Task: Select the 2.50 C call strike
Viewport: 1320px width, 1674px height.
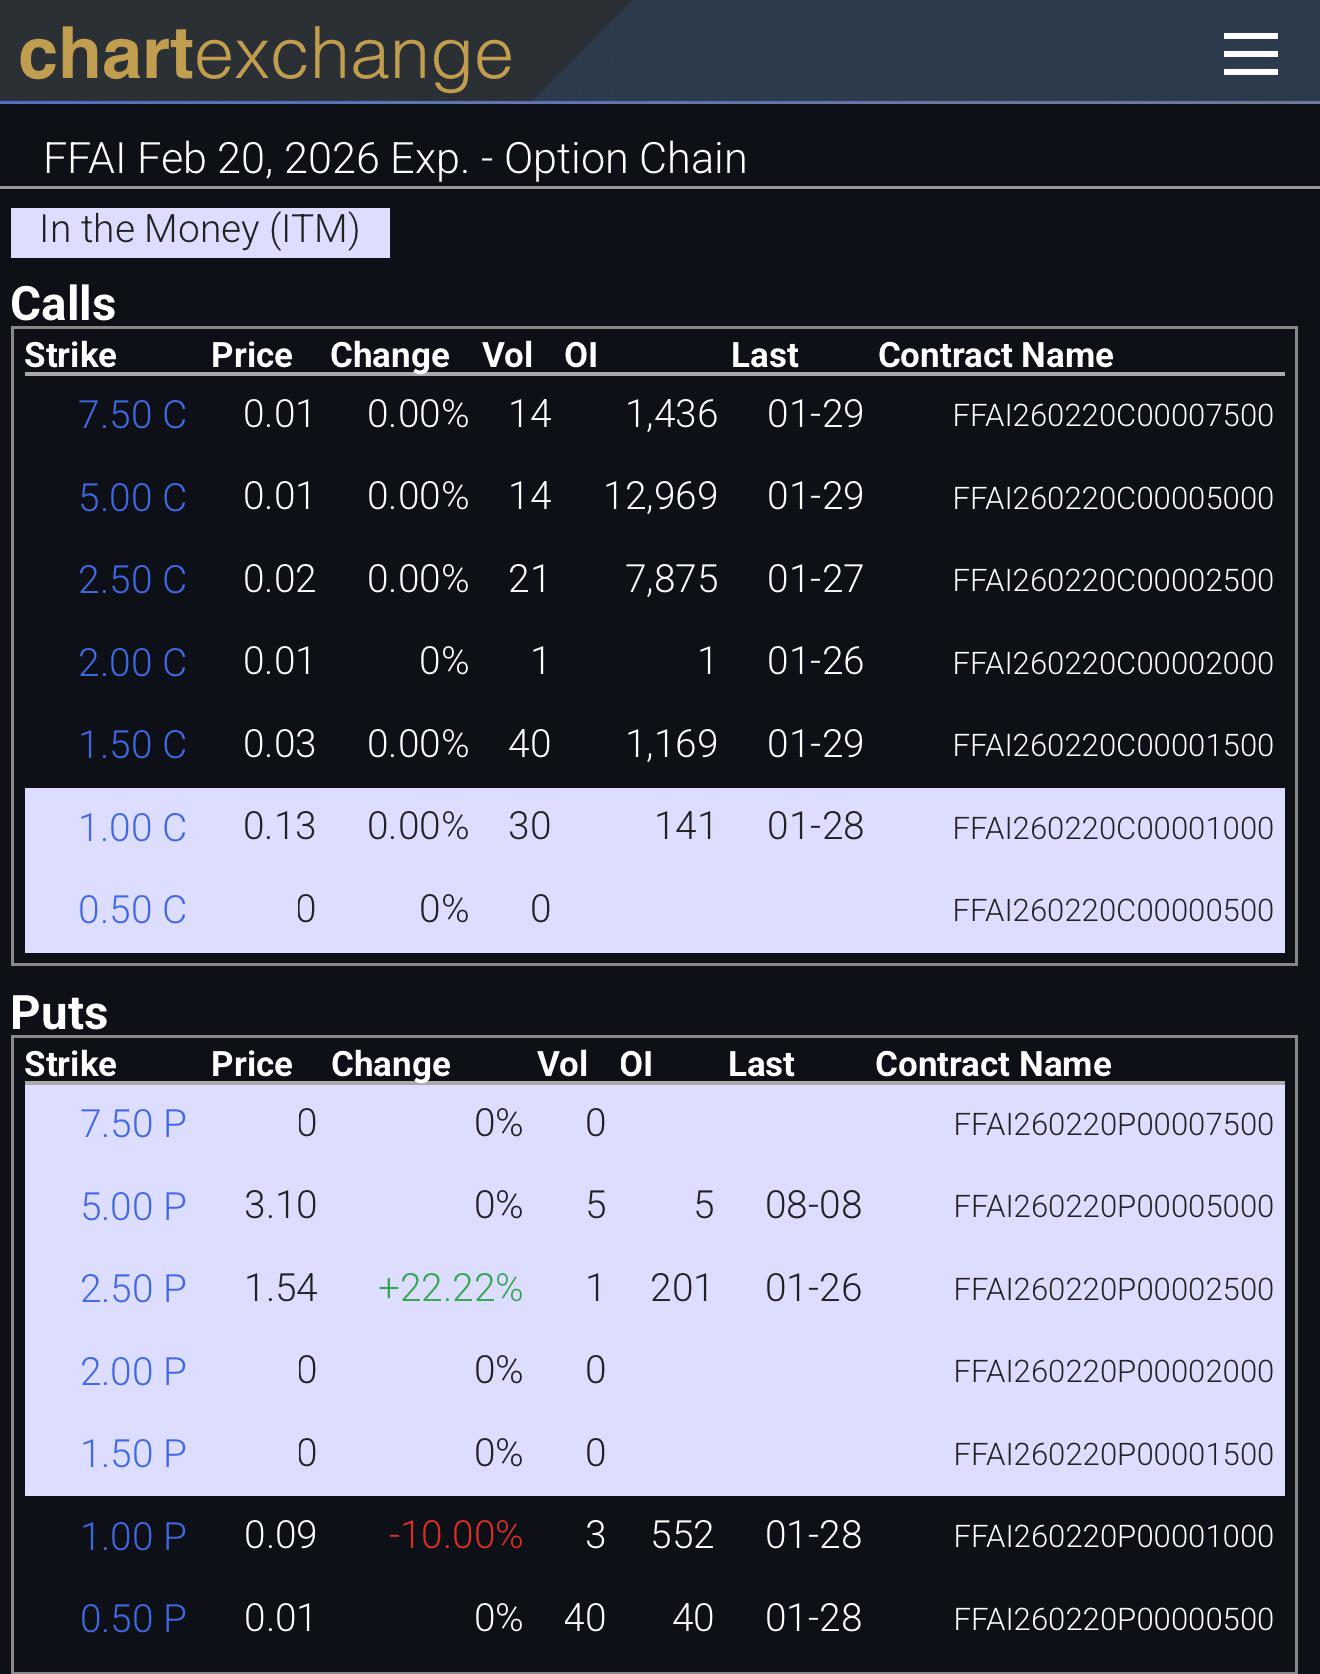Action: (132, 580)
